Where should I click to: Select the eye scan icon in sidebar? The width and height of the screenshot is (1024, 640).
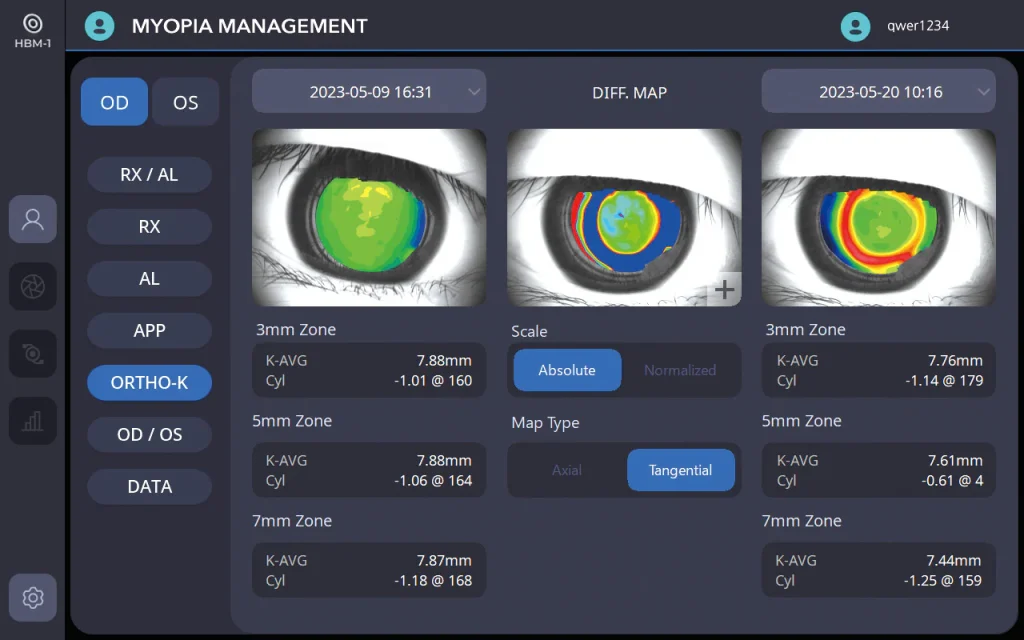point(33,354)
